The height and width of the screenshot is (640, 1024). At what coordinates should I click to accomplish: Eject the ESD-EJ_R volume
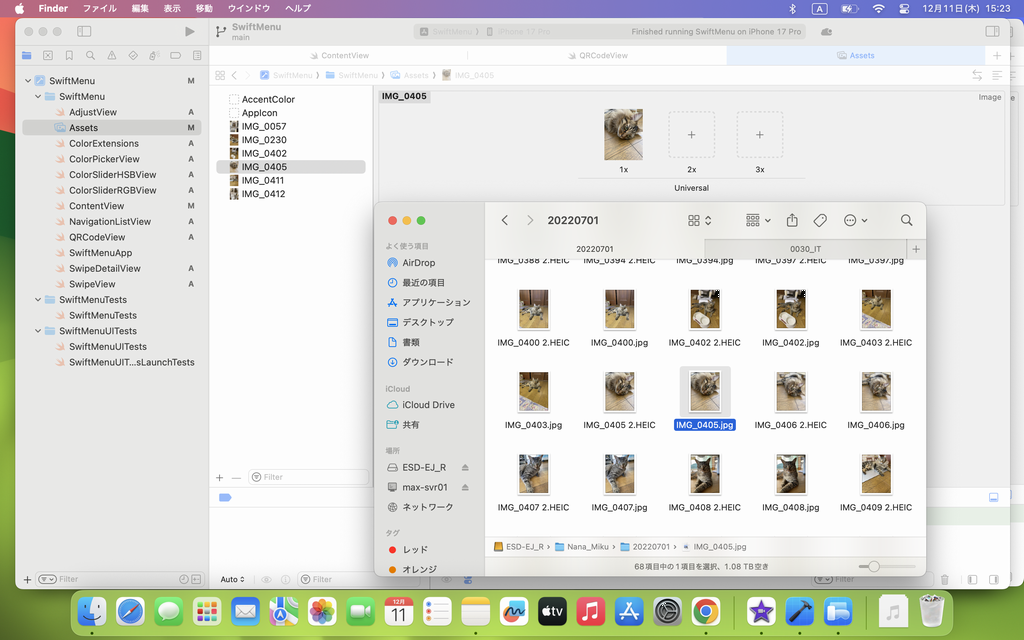coord(465,467)
